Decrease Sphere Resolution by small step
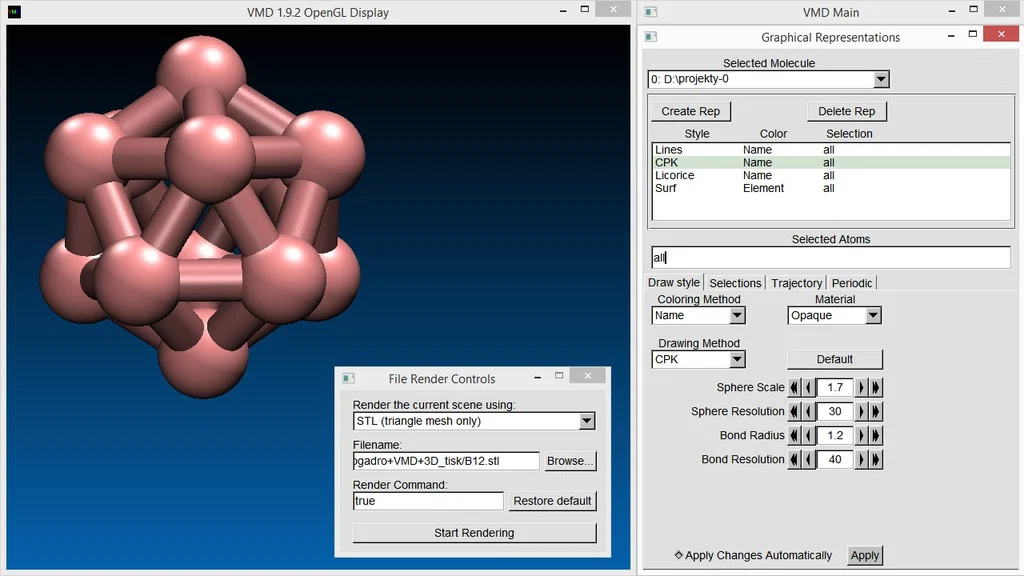This screenshot has height=576, width=1024. click(808, 411)
